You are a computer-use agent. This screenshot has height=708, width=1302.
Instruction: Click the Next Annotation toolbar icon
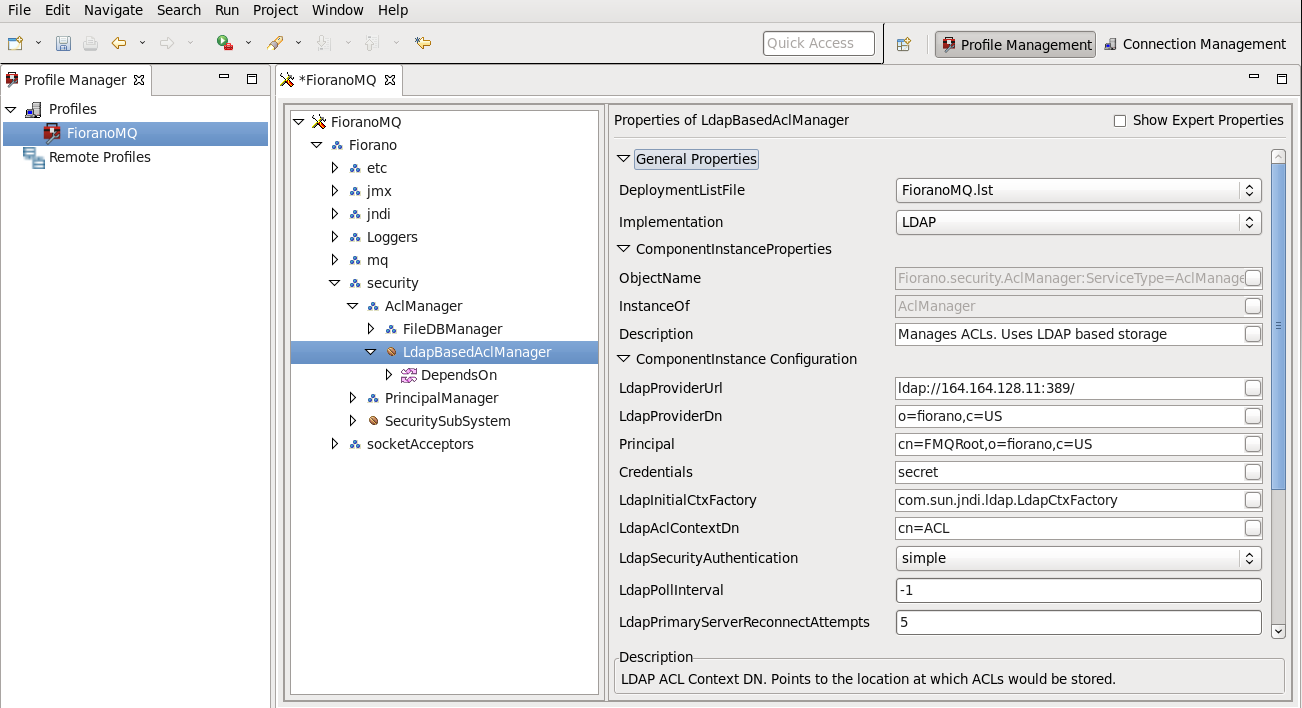click(x=323, y=43)
